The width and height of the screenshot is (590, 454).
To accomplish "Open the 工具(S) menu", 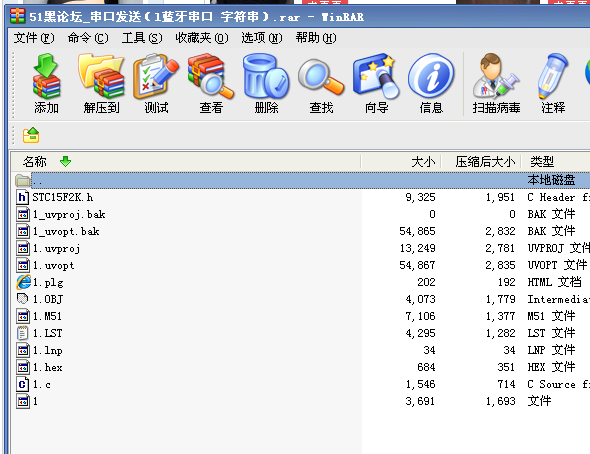I will pos(142,38).
